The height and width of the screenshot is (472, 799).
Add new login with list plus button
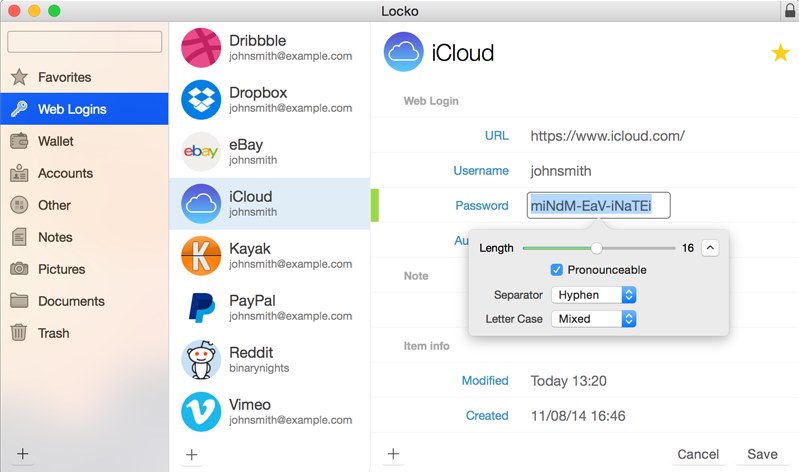(x=192, y=454)
